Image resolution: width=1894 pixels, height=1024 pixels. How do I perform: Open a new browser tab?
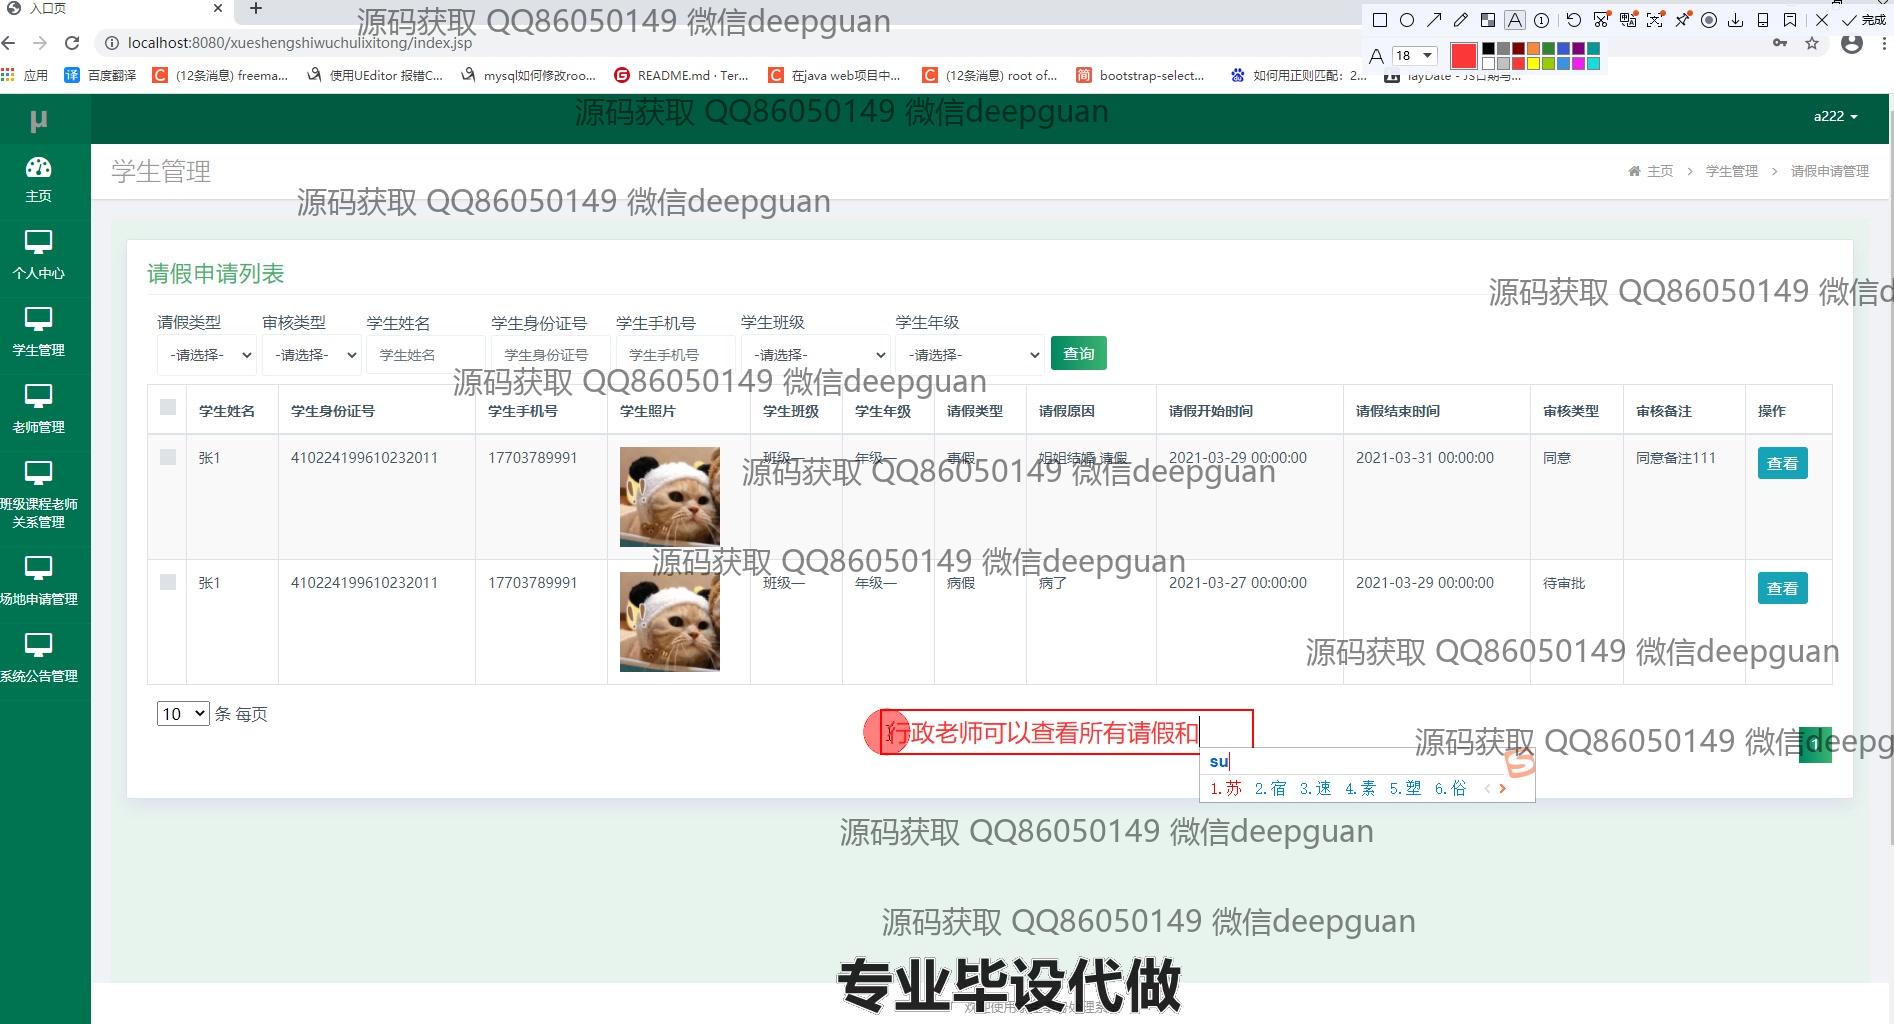256,9
